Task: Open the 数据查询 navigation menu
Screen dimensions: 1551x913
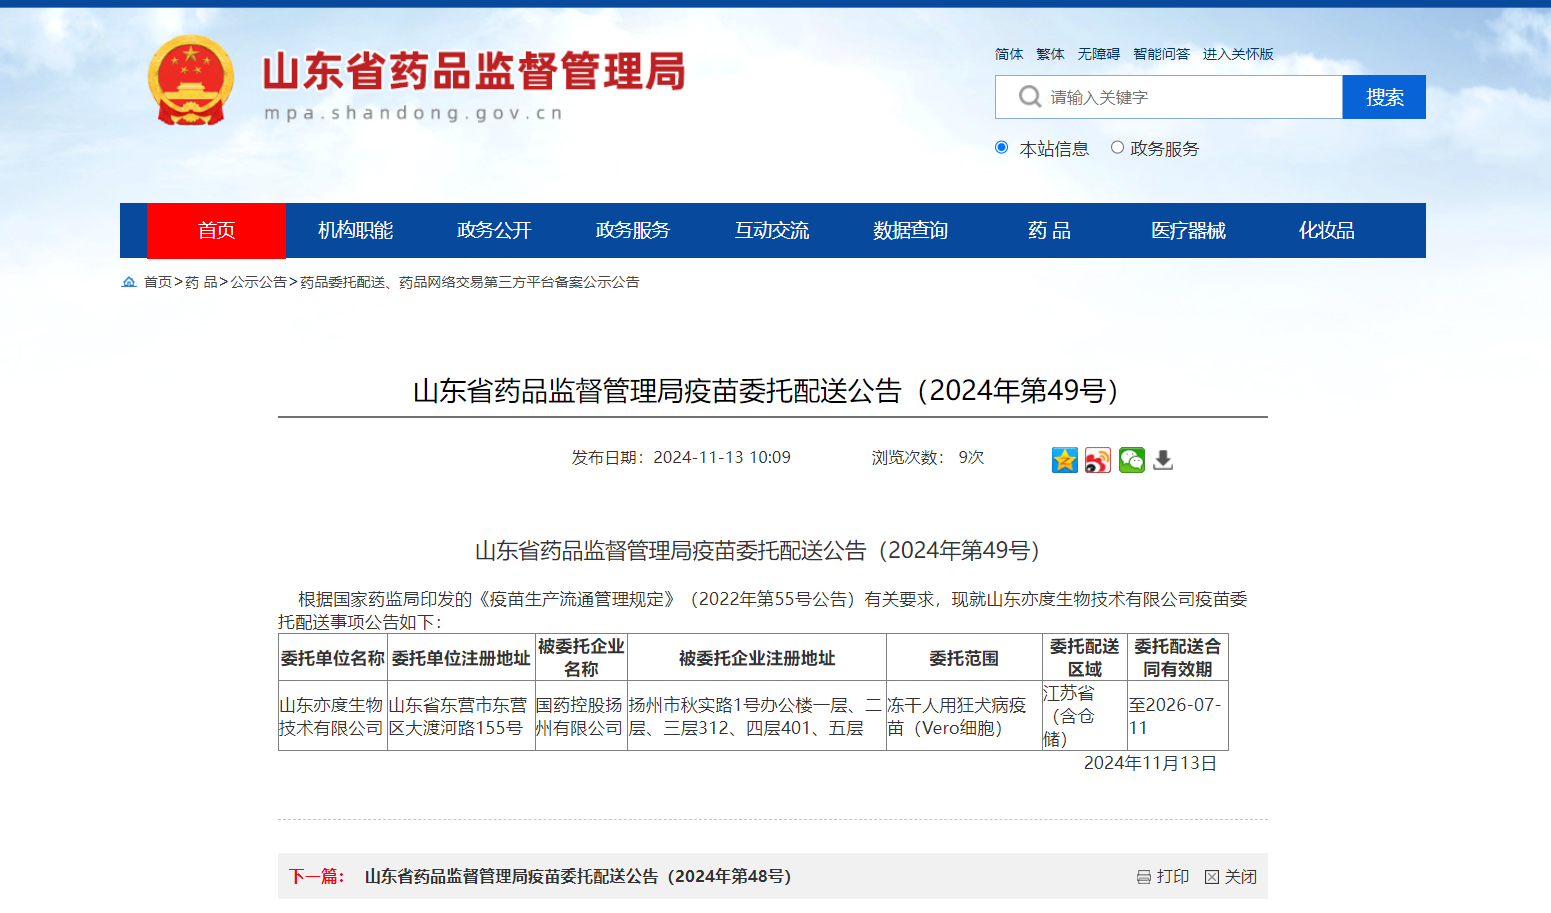Action: click(910, 231)
